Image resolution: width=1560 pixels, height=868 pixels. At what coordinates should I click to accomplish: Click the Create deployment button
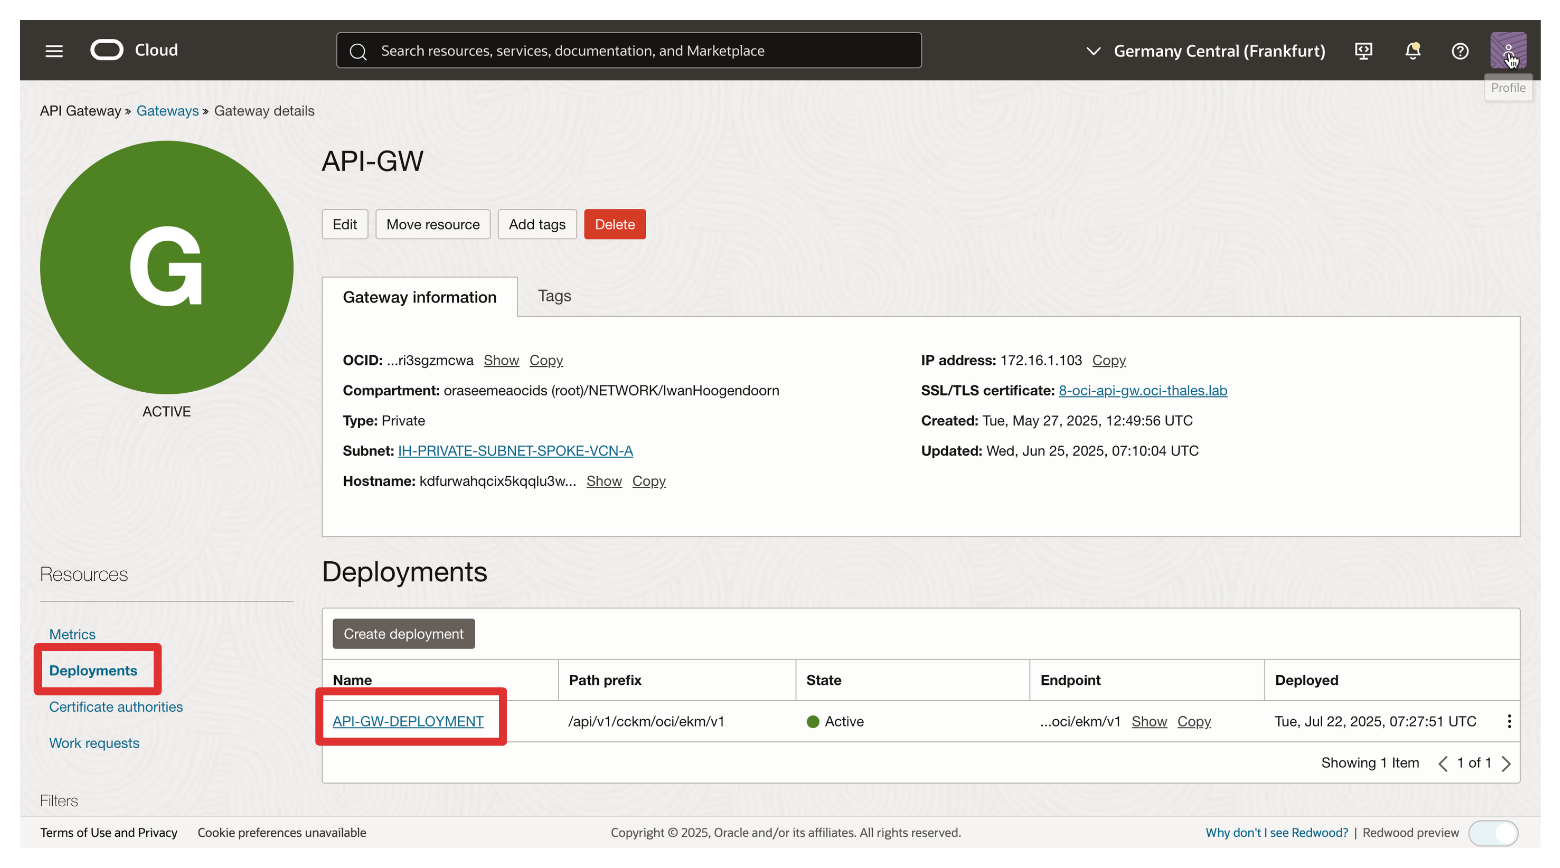pos(403,634)
